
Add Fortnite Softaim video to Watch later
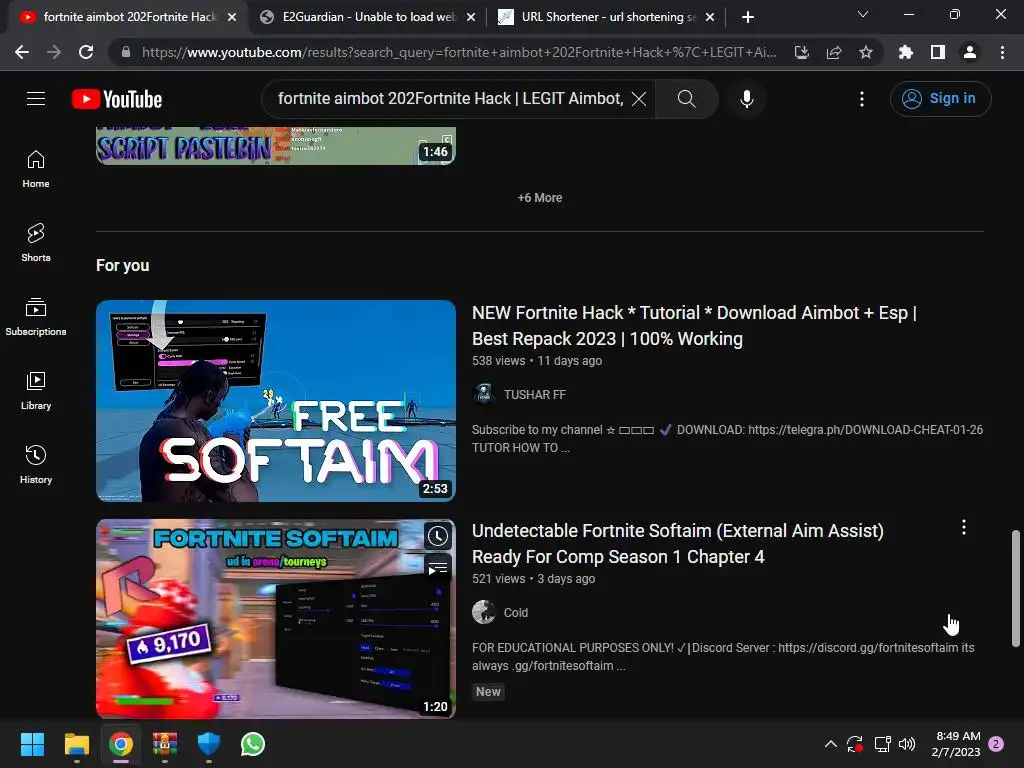point(438,536)
